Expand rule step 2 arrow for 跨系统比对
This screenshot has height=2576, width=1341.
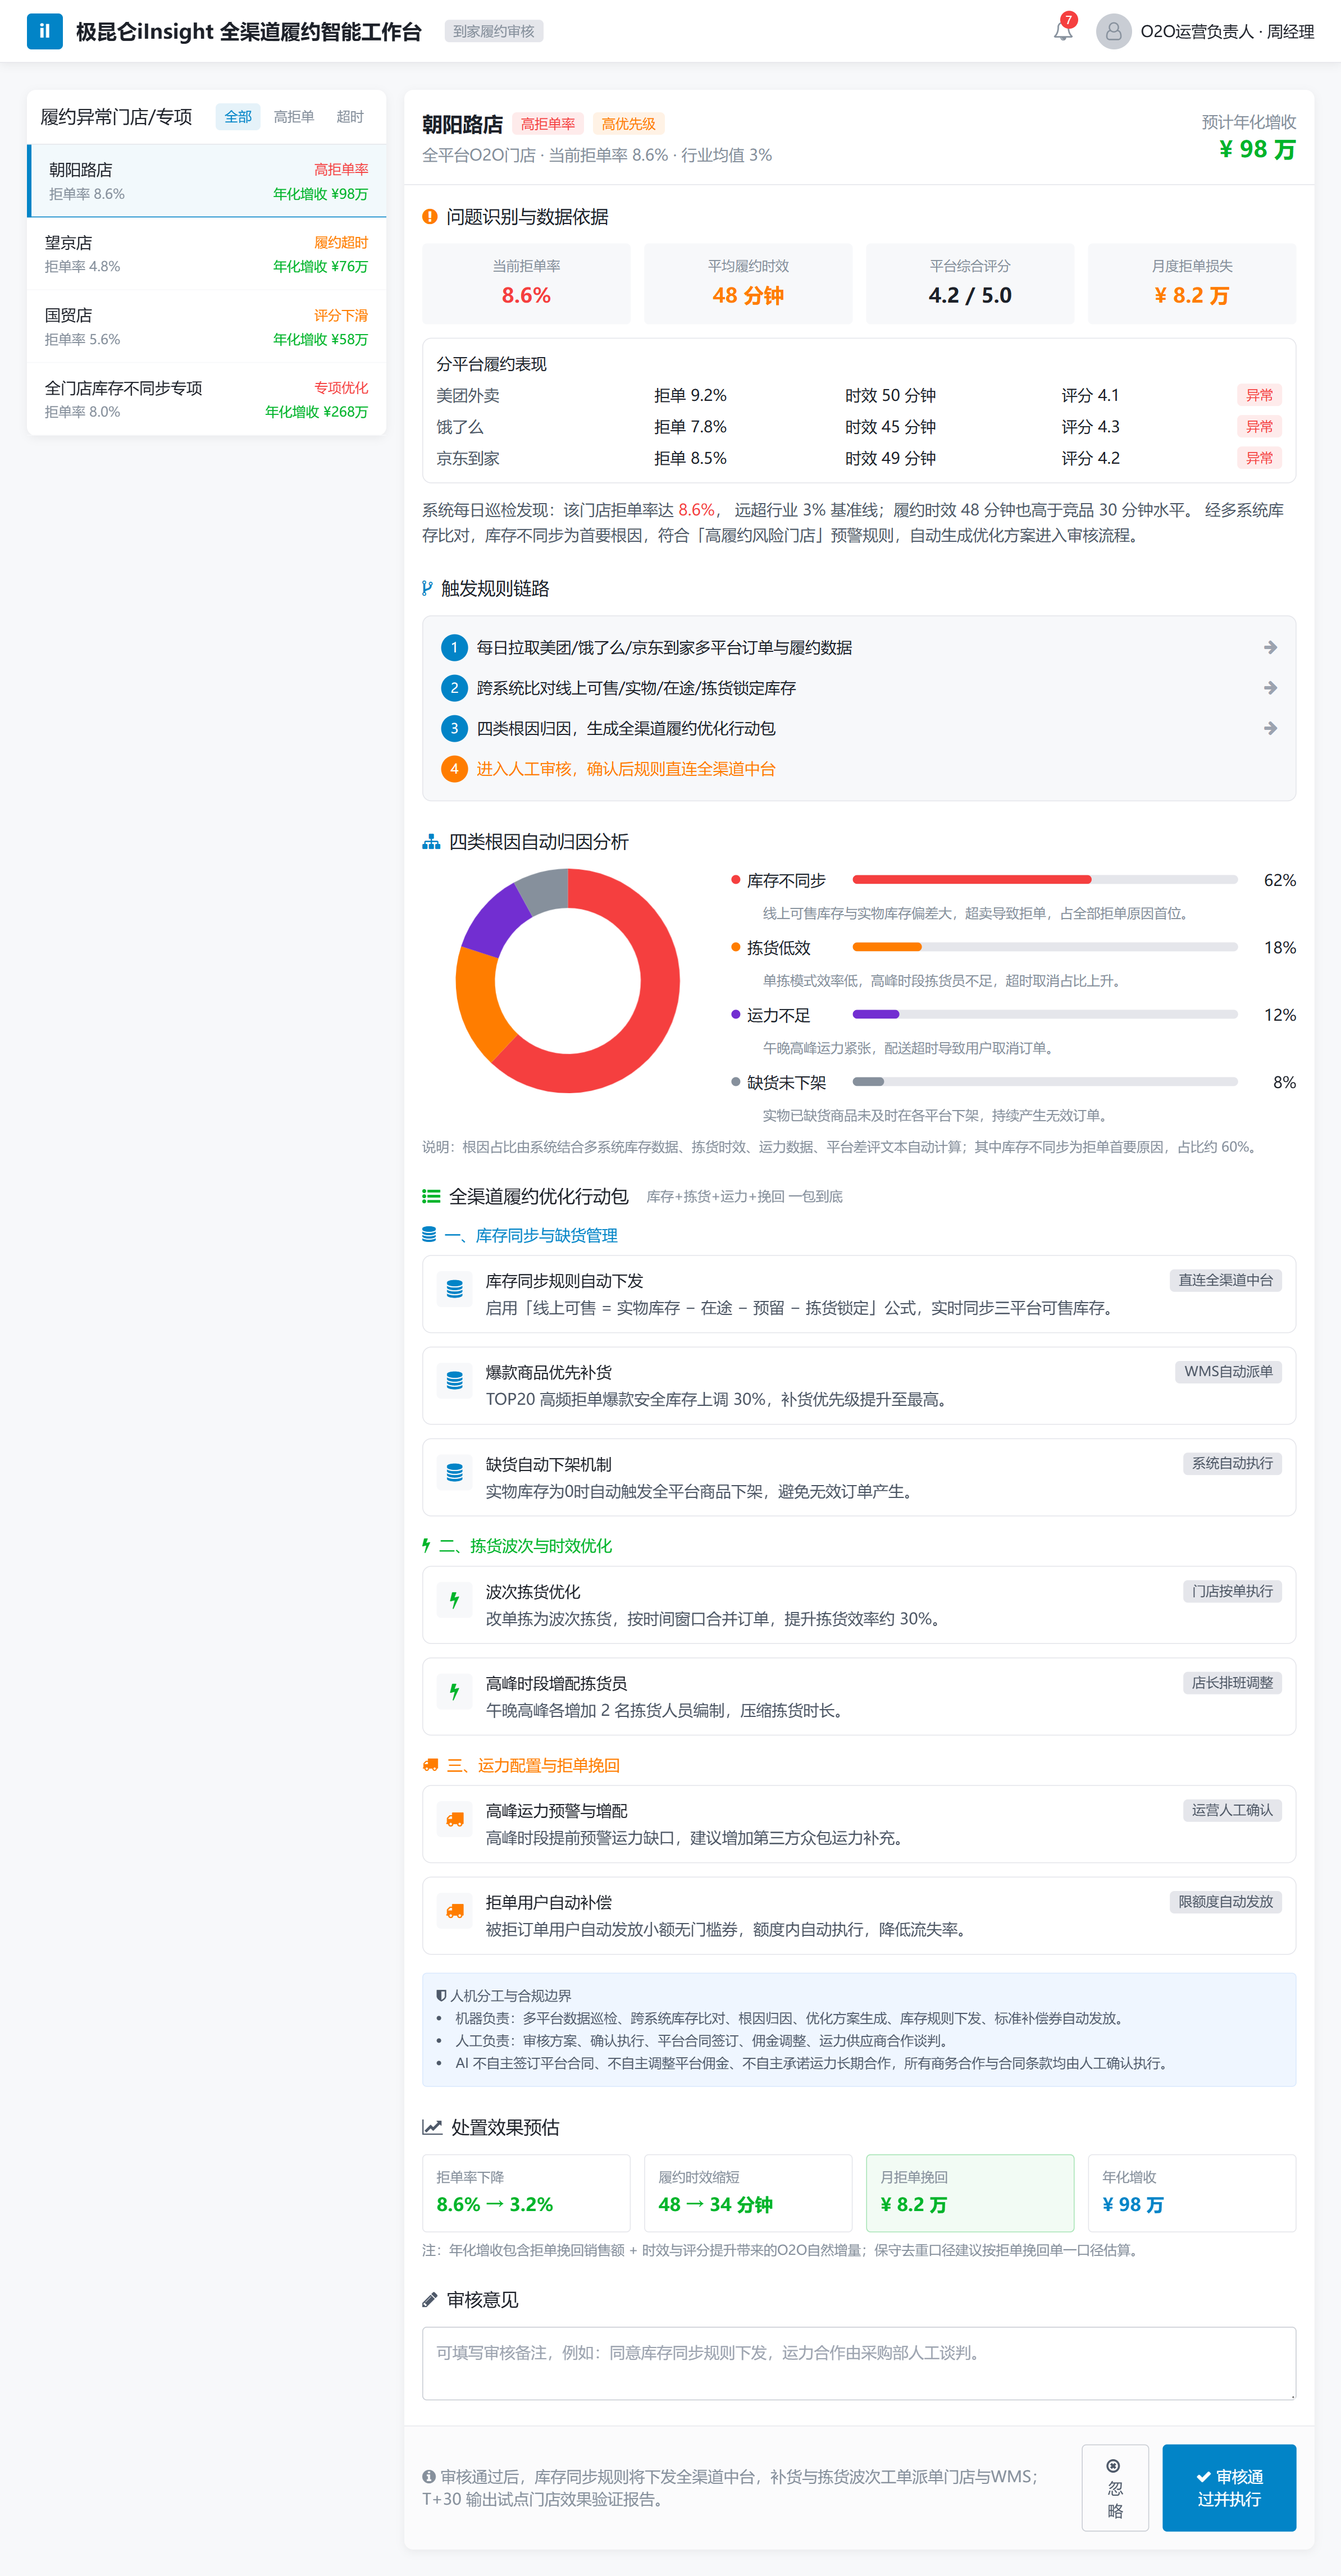point(1270,688)
